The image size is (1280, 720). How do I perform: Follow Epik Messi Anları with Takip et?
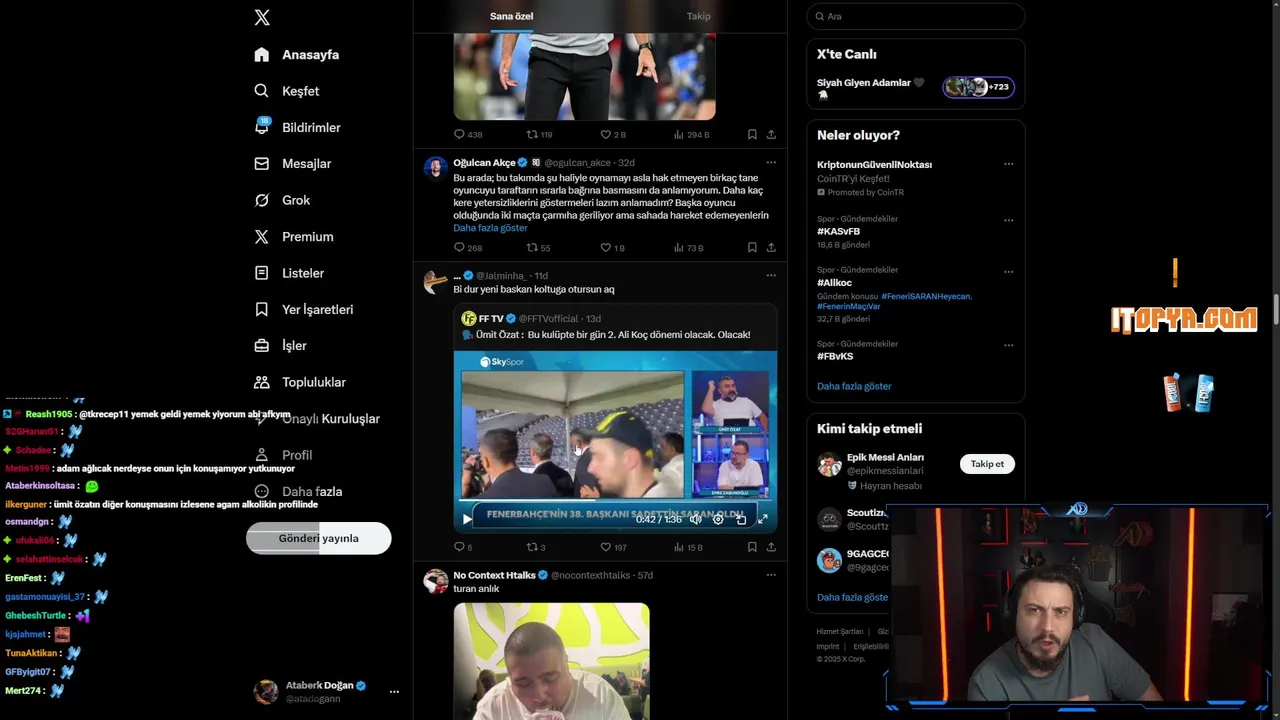pos(987,464)
